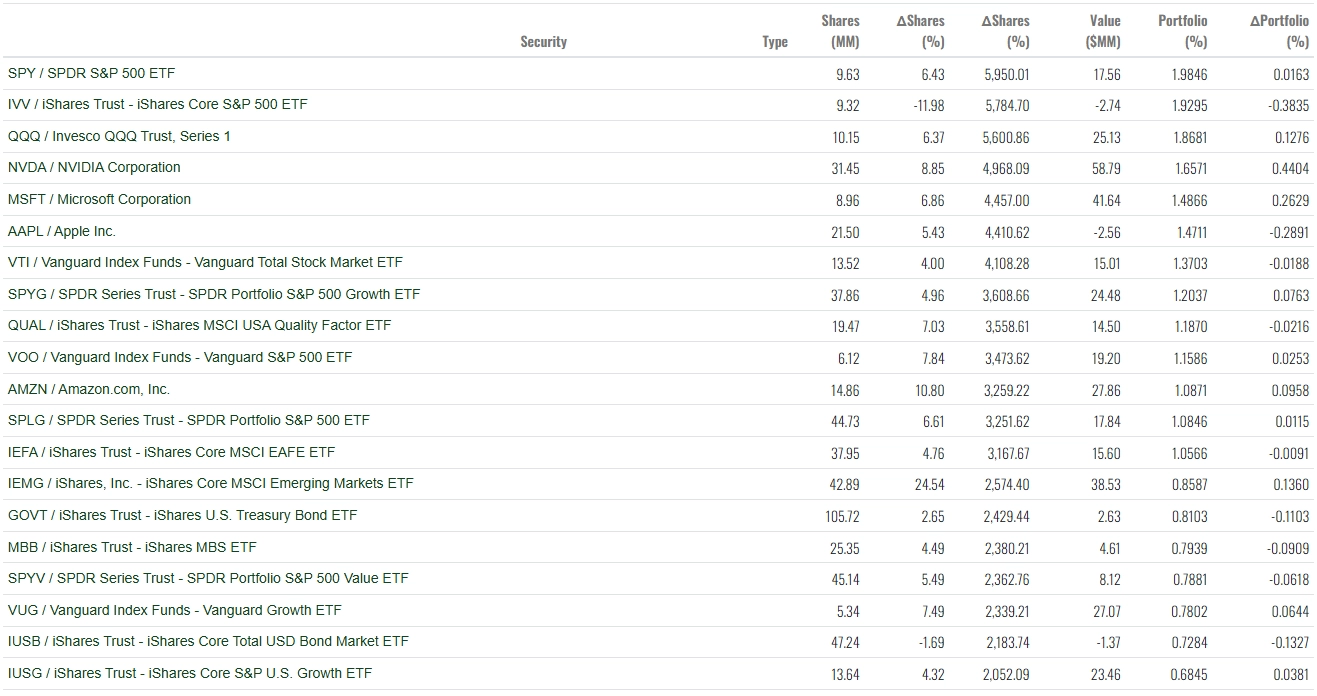1317x696 pixels.
Task: Select IVV portfolio change -0.3835
Action: pyautogui.click(x=1288, y=105)
